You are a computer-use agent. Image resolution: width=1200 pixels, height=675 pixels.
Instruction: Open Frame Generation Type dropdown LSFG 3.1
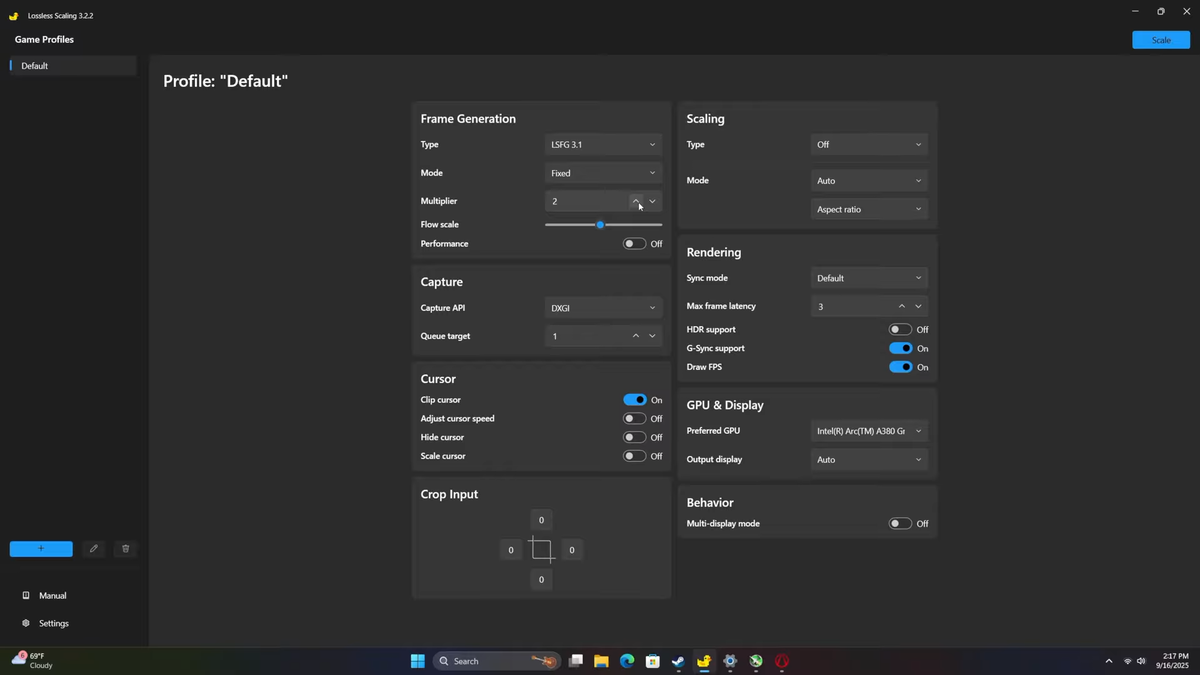pos(603,145)
